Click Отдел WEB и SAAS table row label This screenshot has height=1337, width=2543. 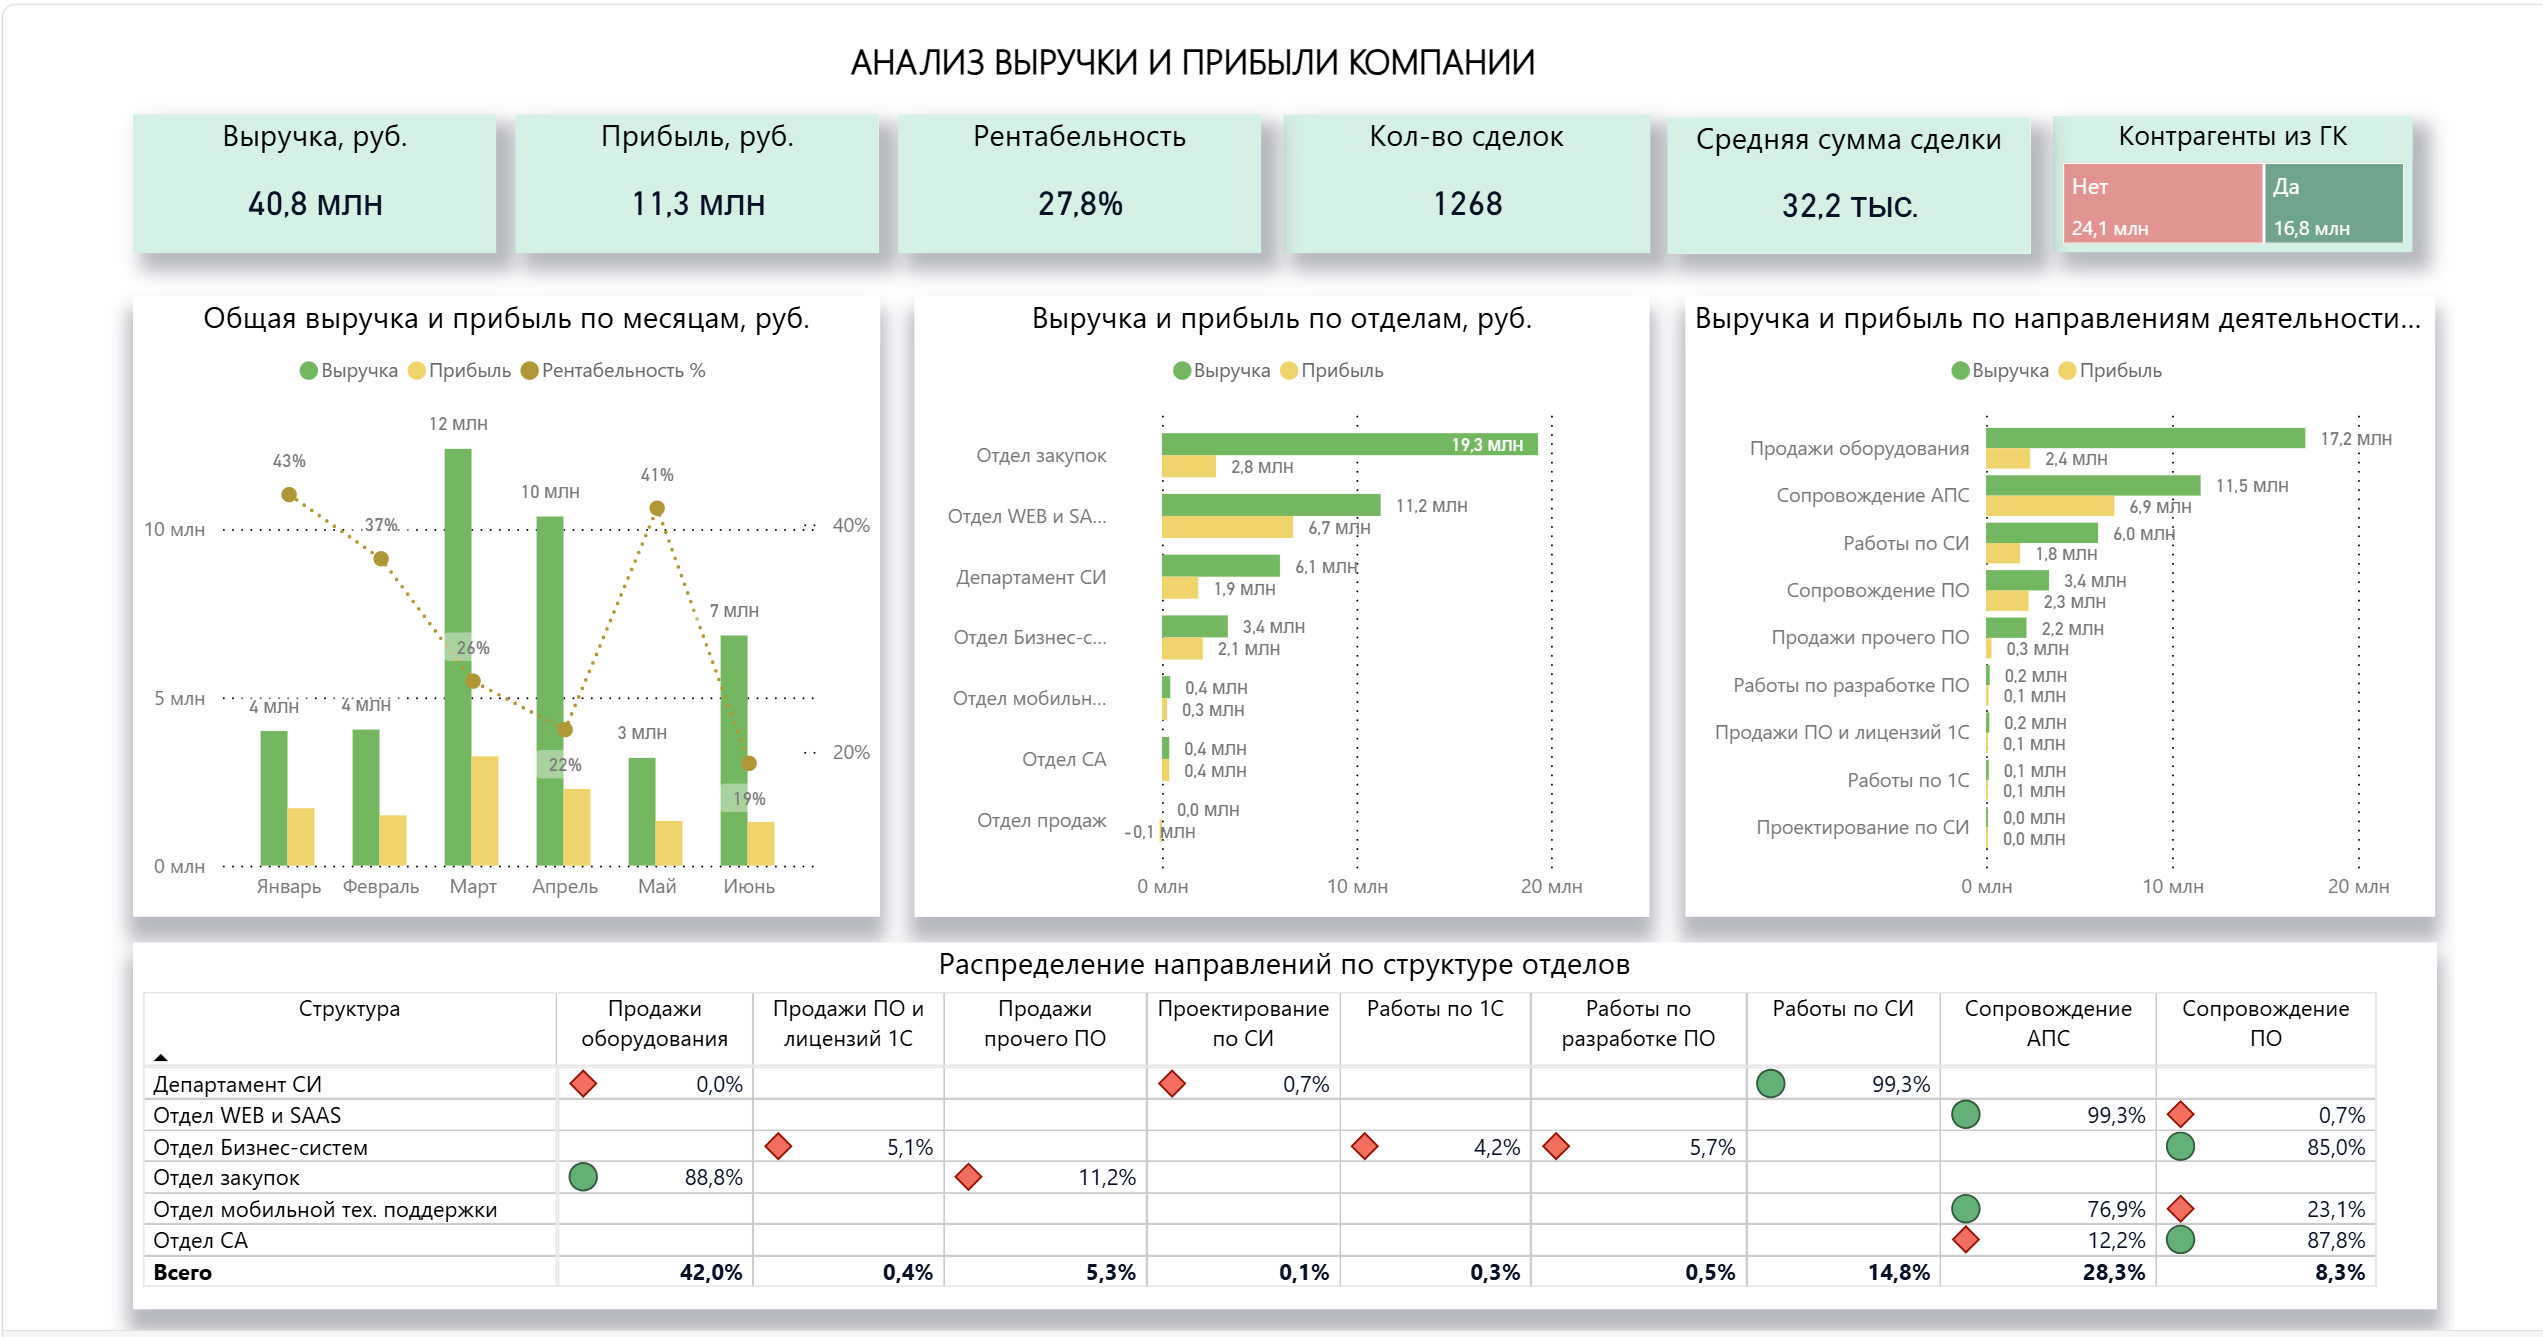247,1115
